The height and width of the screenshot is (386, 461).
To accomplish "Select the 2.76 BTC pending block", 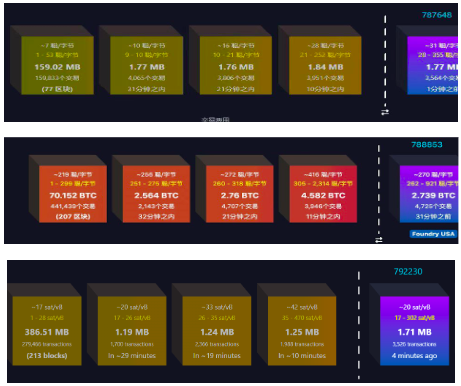I will [x=240, y=194].
